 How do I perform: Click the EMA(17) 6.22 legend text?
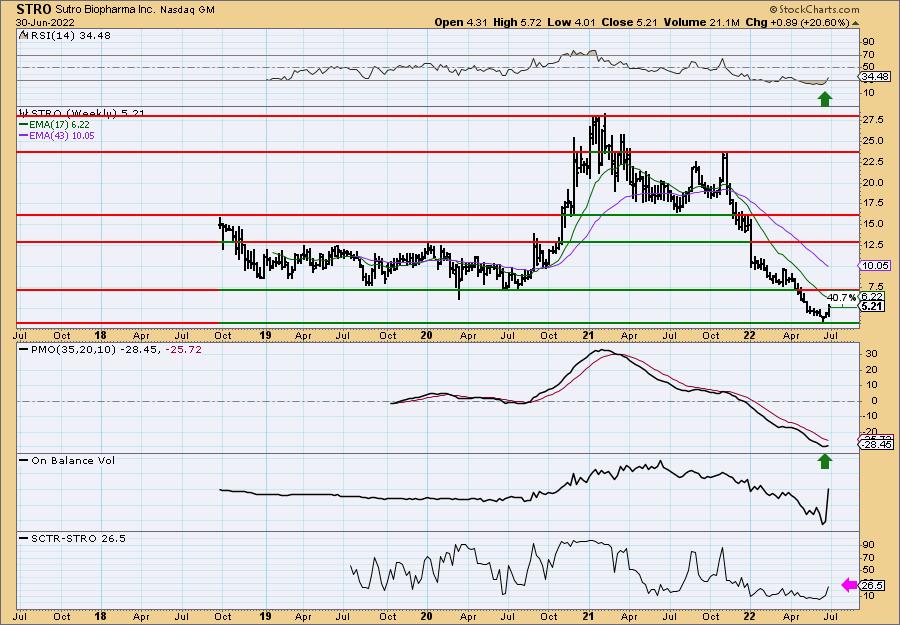click(60, 125)
